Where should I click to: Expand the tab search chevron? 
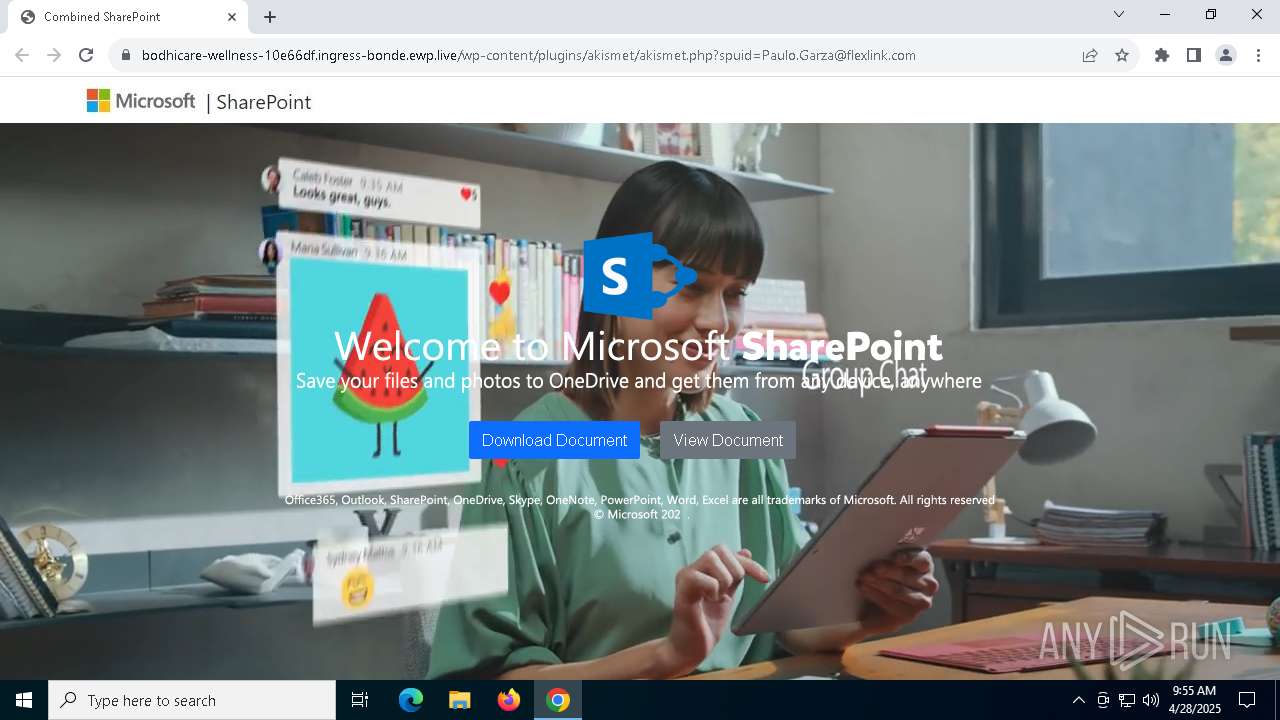pos(1119,14)
